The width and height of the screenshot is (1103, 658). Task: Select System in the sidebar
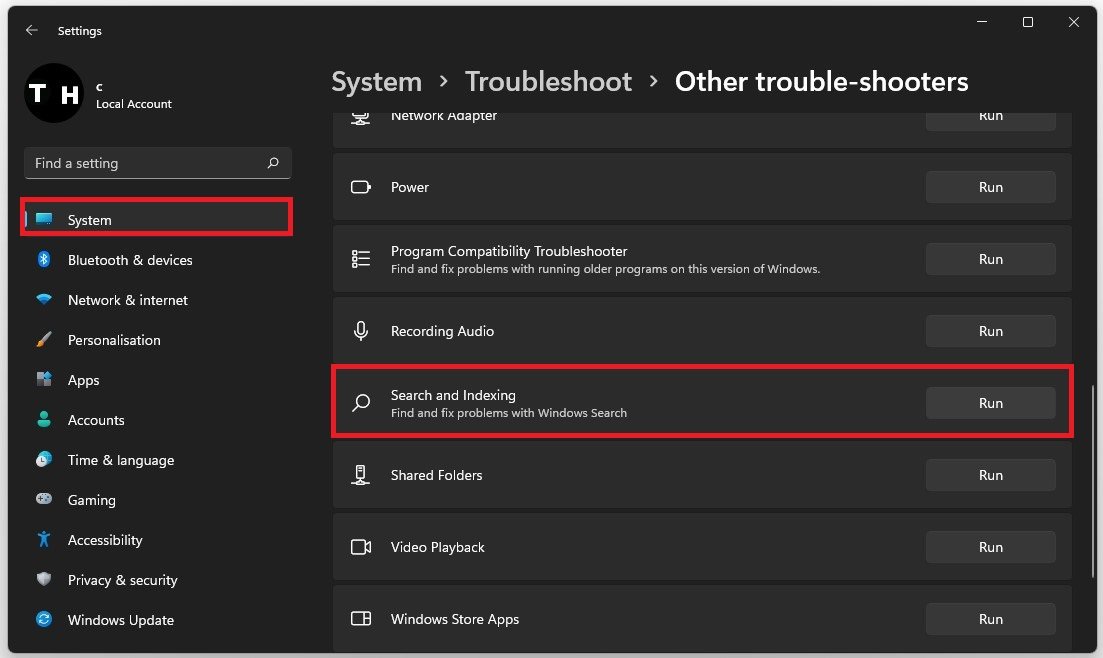coord(89,220)
